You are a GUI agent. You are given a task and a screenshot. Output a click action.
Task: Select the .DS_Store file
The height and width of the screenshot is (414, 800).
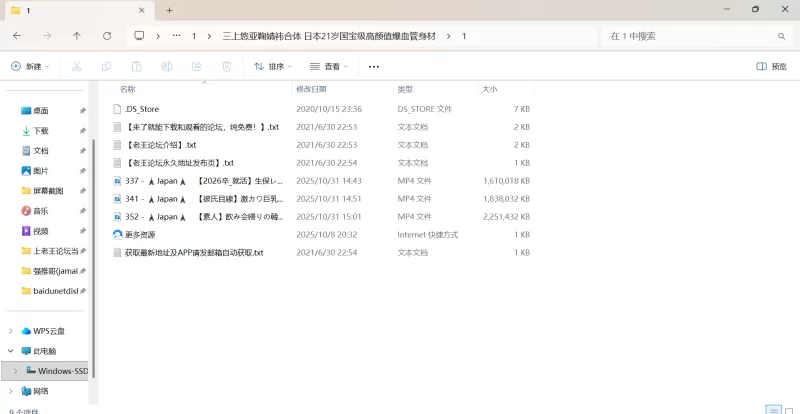click(142, 109)
